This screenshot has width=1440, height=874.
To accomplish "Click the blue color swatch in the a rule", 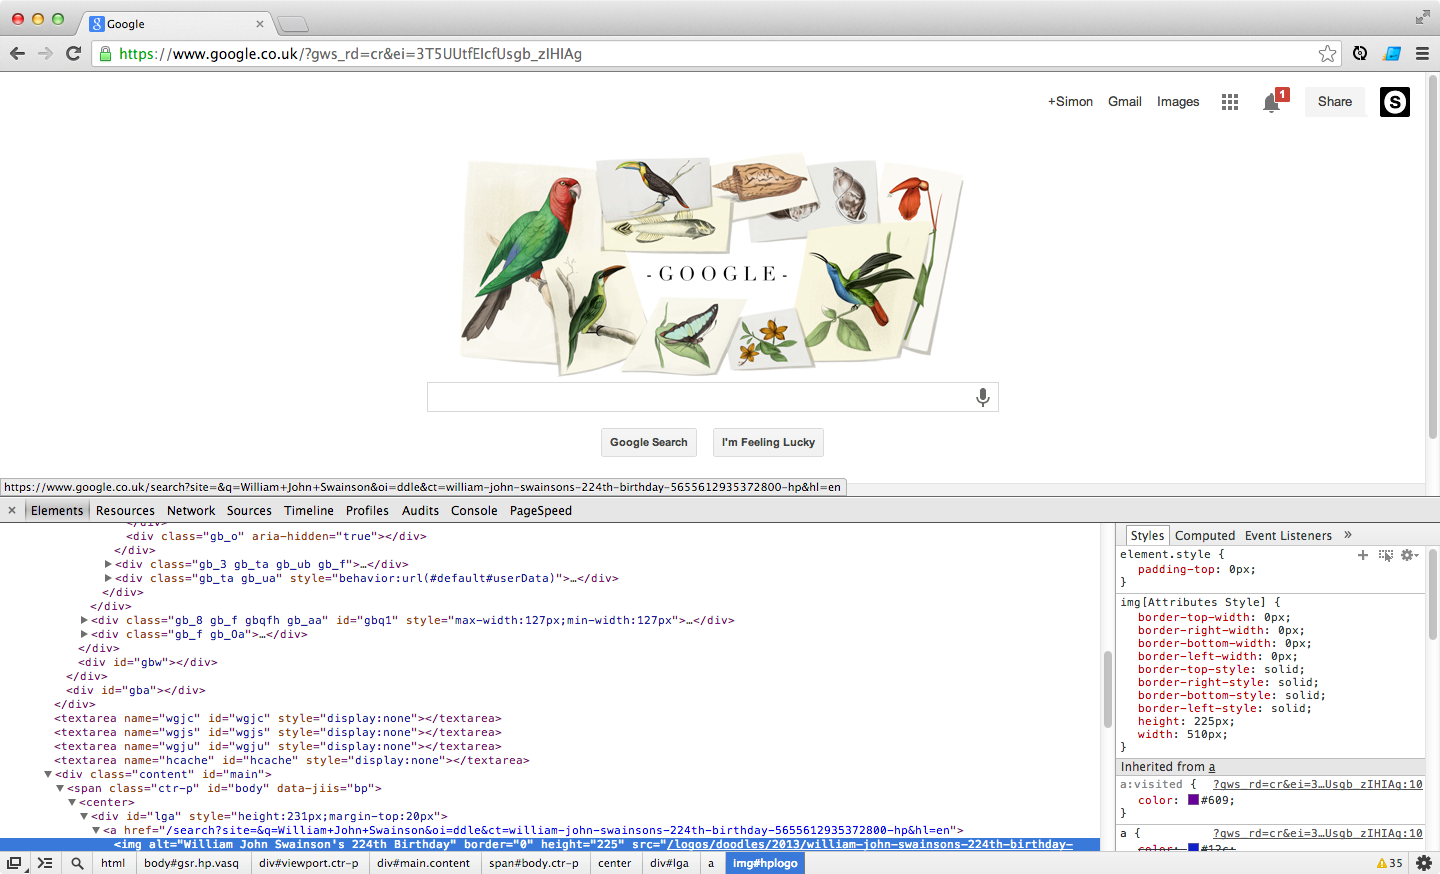I will tap(1193, 847).
